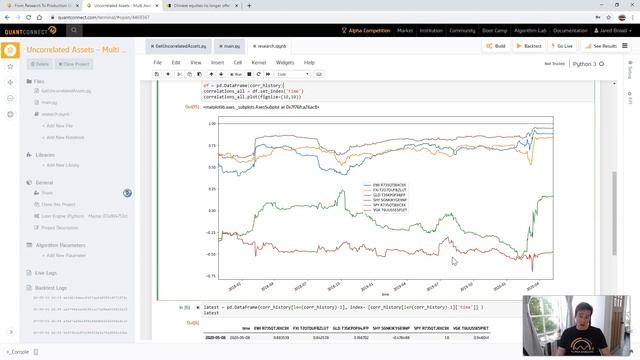
Task: Open the View menu in notebook
Action: point(196,62)
